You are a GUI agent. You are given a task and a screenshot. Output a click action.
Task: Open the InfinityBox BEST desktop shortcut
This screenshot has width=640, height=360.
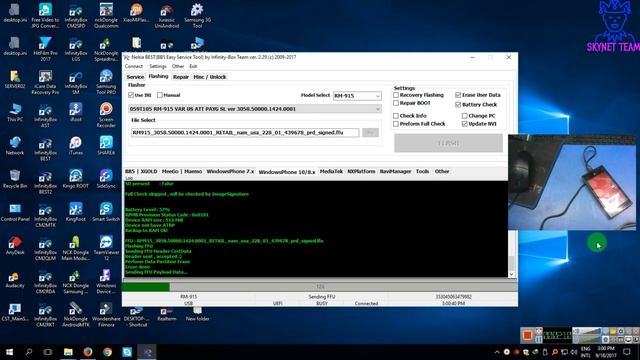pyautogui.click(x=45, y=148)
